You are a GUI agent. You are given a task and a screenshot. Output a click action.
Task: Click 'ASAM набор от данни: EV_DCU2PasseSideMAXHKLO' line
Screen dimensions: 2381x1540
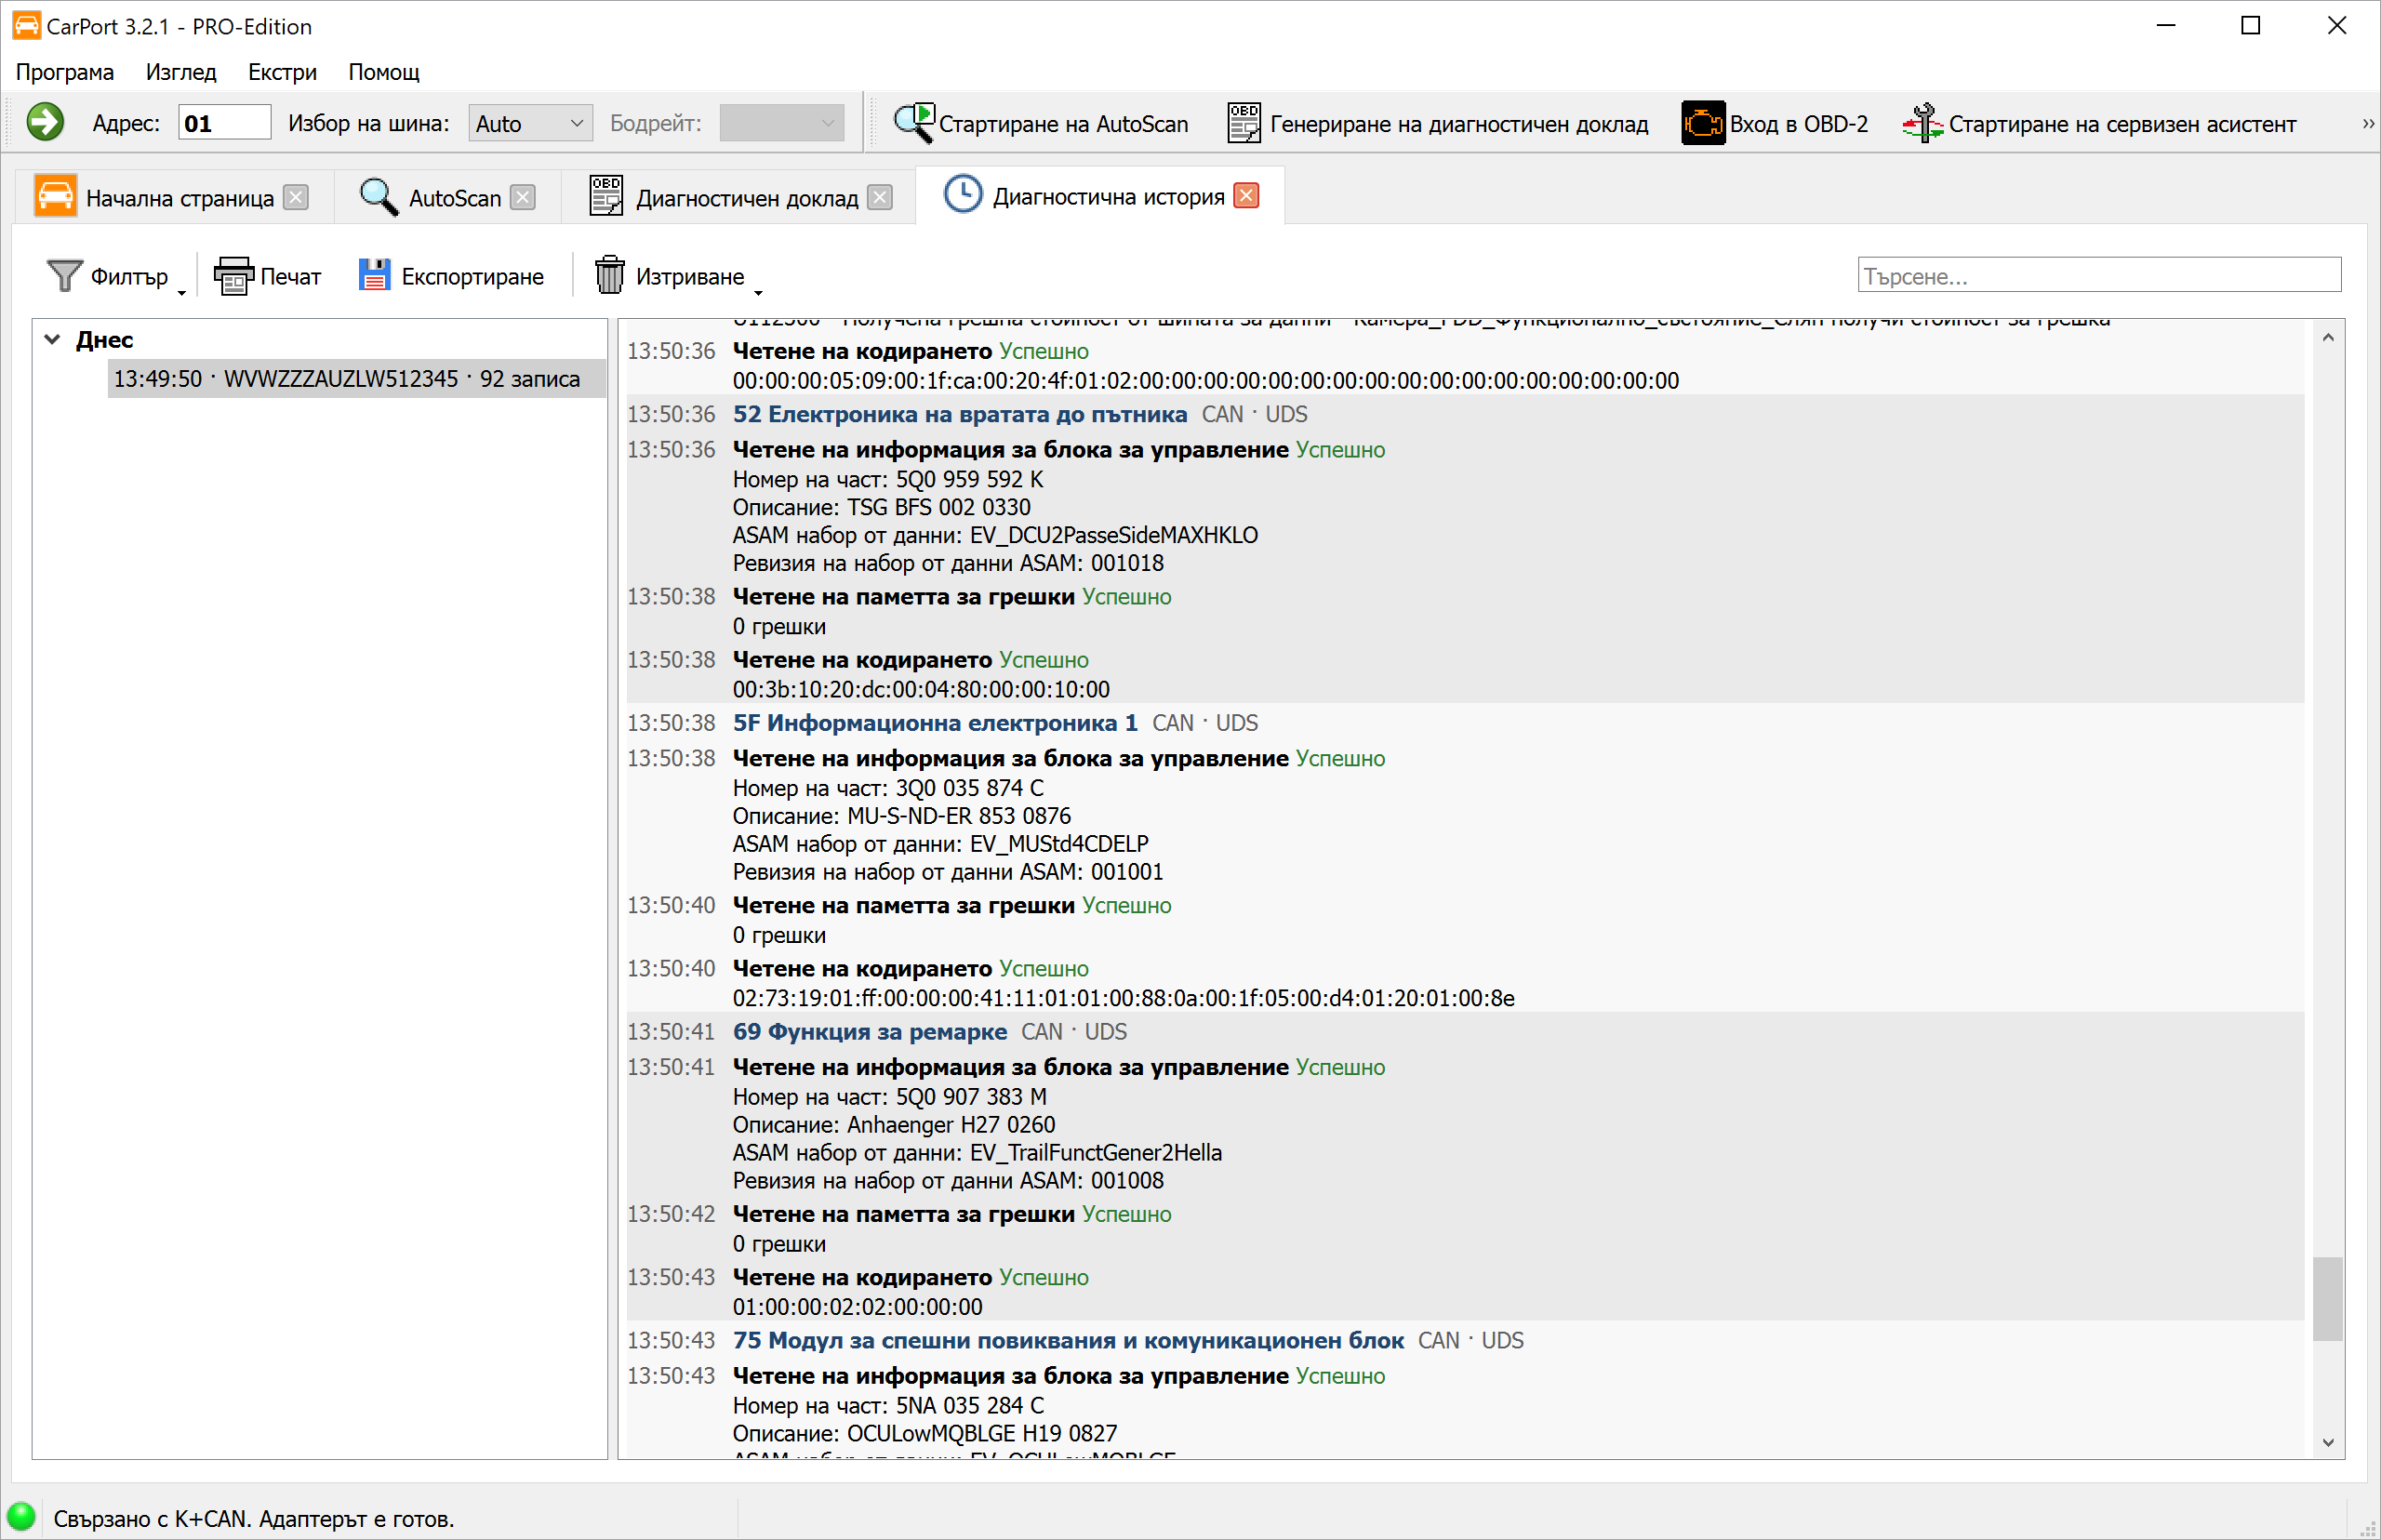click(995, 535)
